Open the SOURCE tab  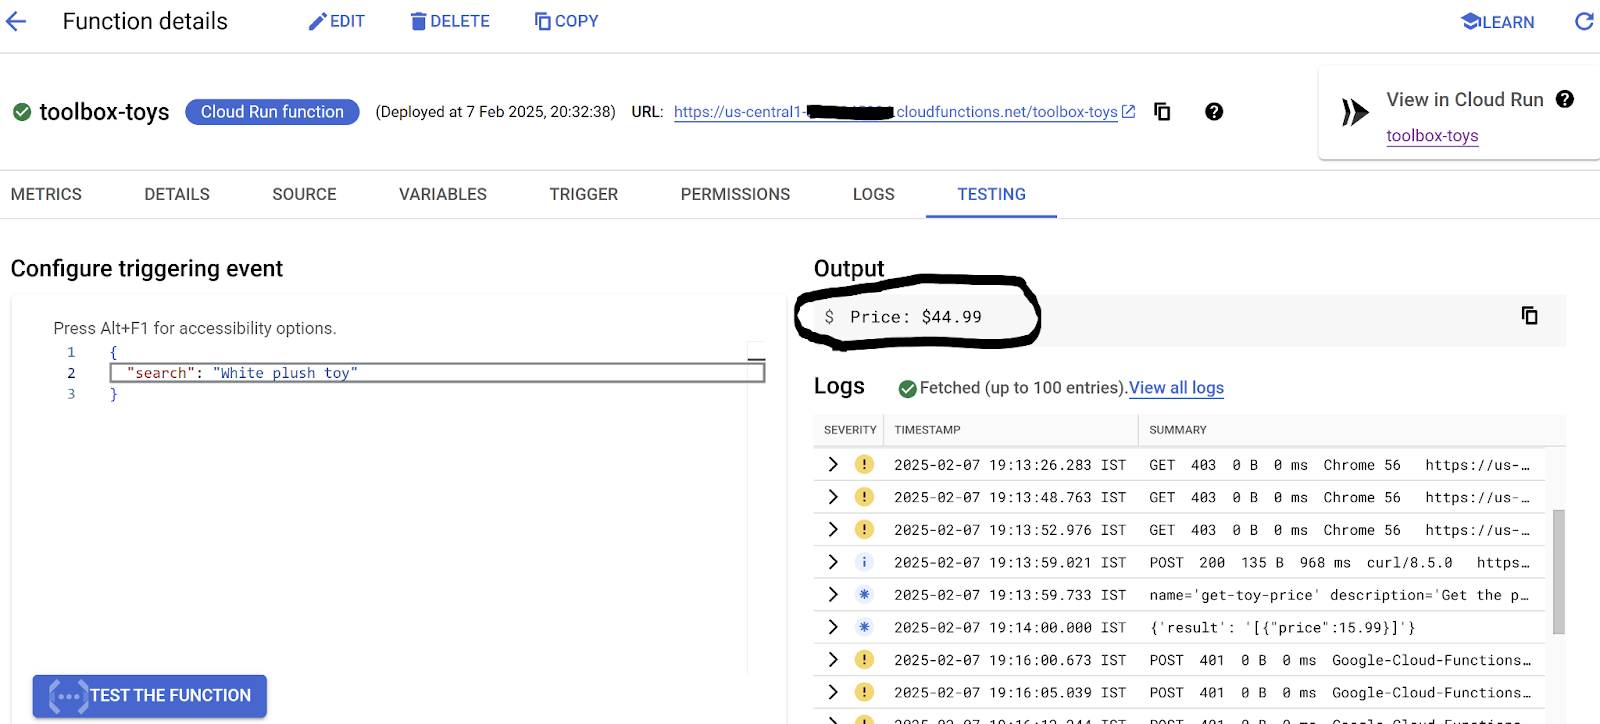tap(304, 194)
